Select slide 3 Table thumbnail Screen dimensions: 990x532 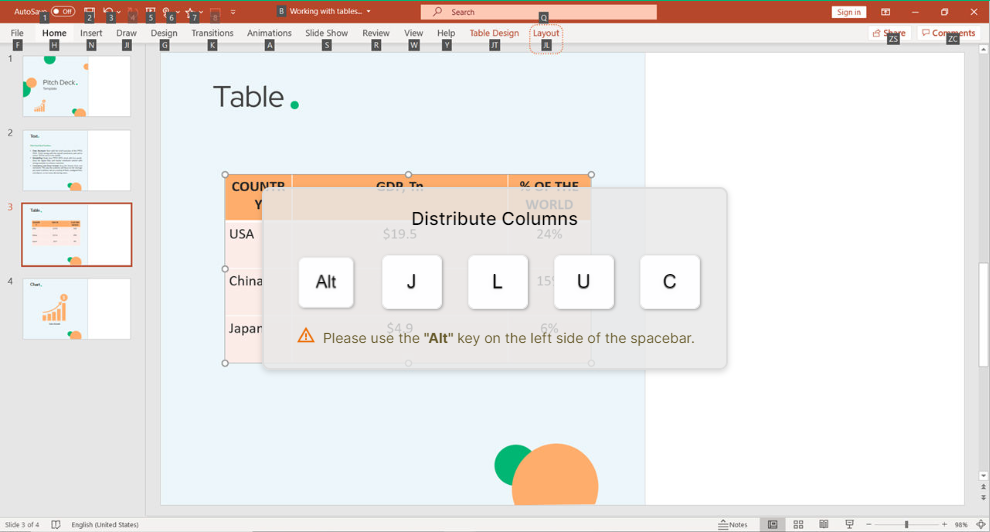tap(76, 235)
